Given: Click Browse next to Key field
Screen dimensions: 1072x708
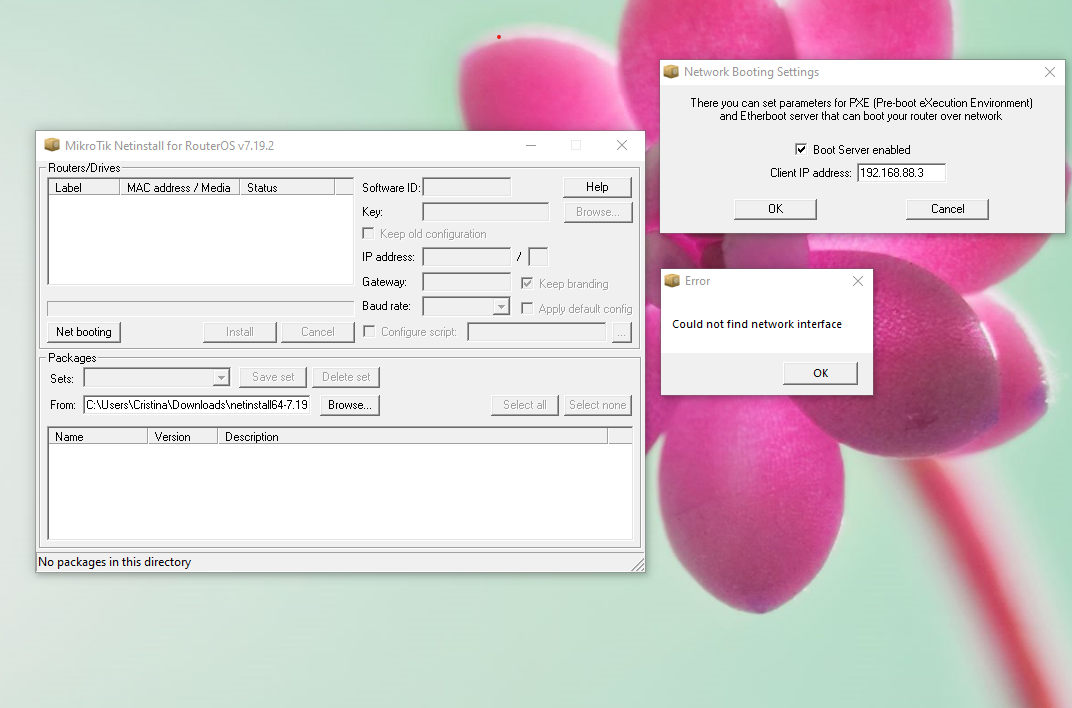Looking at the screenshot, I should coord(598,212).
